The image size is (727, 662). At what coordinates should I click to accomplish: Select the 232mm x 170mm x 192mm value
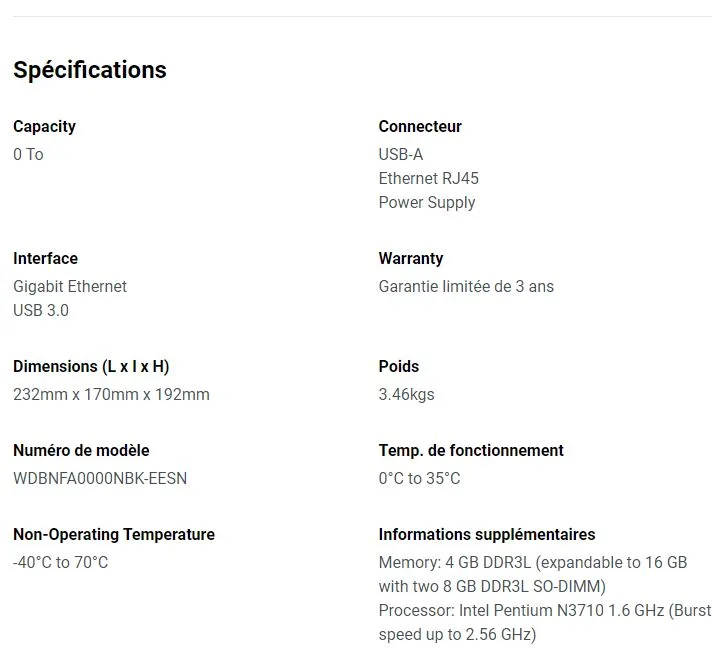tap(111, 395)
